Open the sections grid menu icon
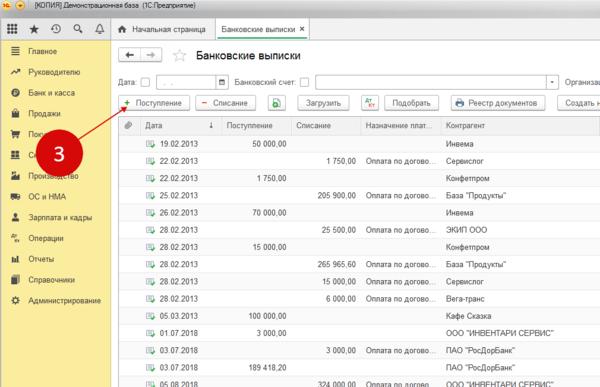Viewport: 600px width, 387px height. point(12,29)
